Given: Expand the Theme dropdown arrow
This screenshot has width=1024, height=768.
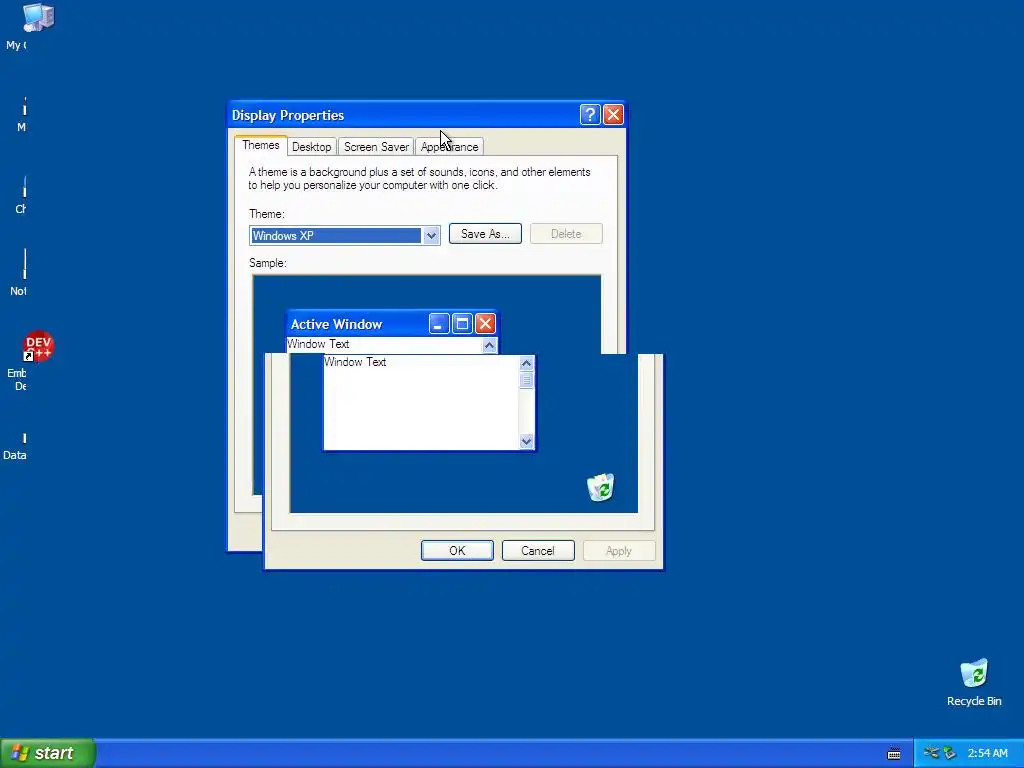Looking at the screenshot, I should click(x=431, y=236).
